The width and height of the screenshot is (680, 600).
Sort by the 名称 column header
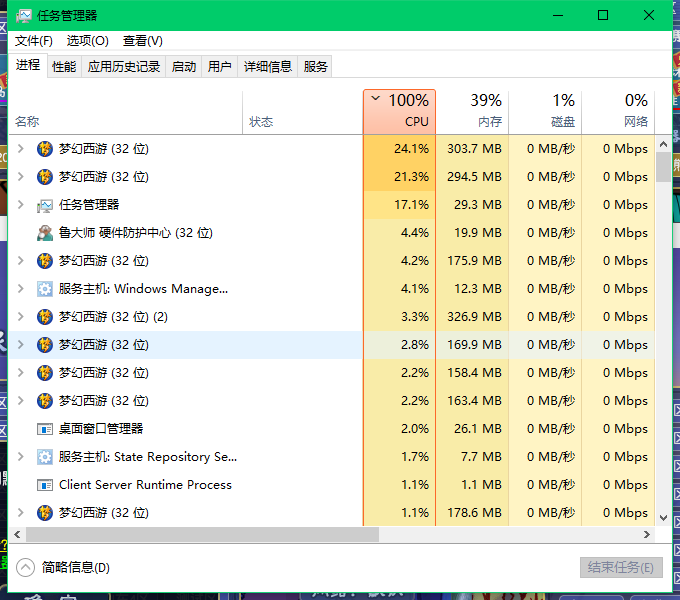[126, 112]
